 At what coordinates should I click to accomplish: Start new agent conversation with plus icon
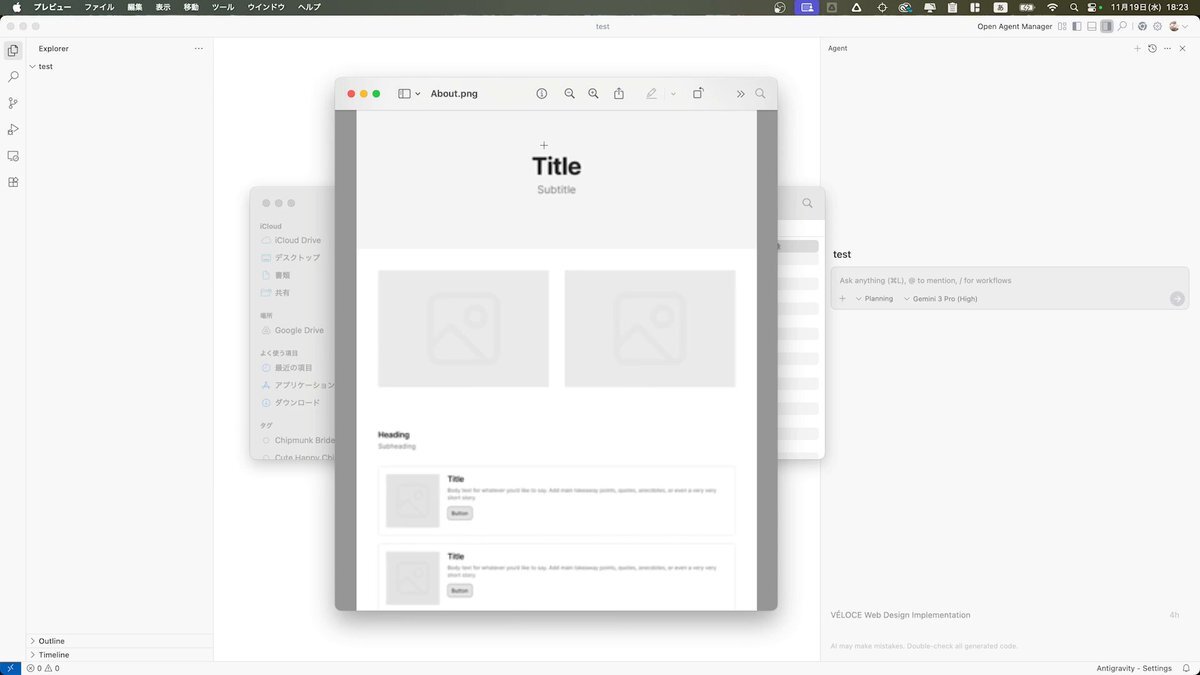click(1137, 48)
